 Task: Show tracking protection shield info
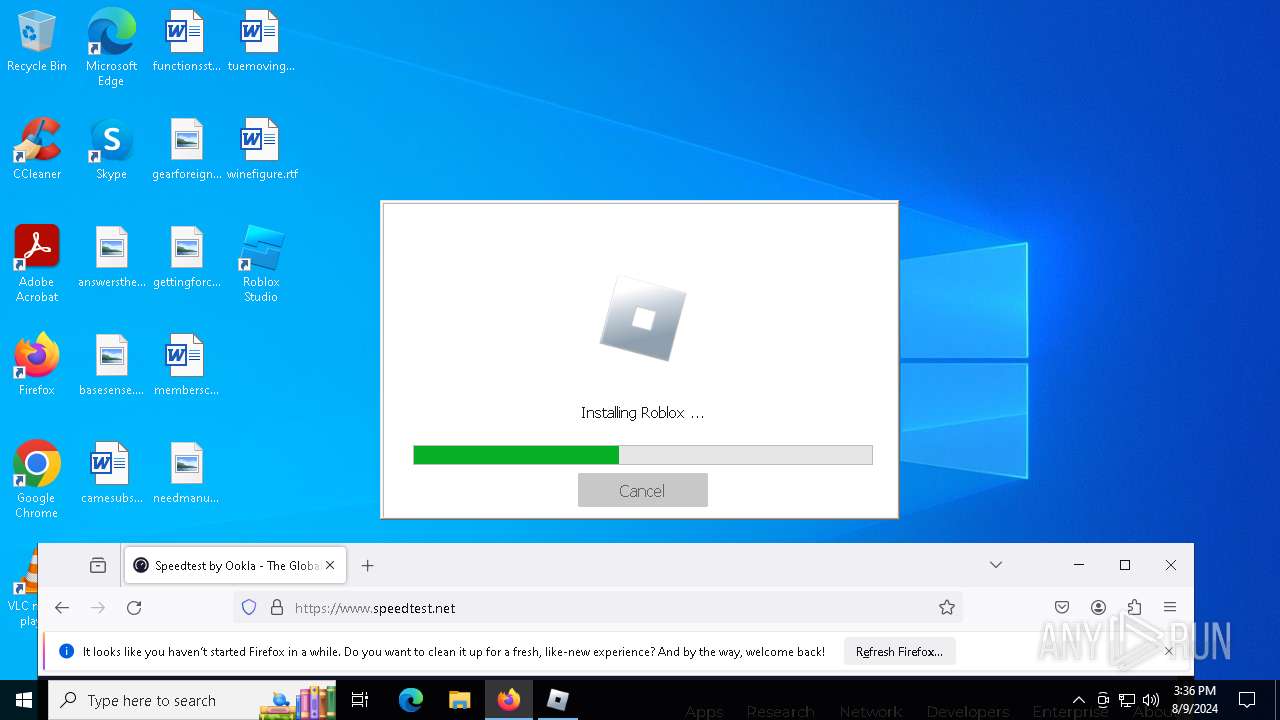point(249,607)
